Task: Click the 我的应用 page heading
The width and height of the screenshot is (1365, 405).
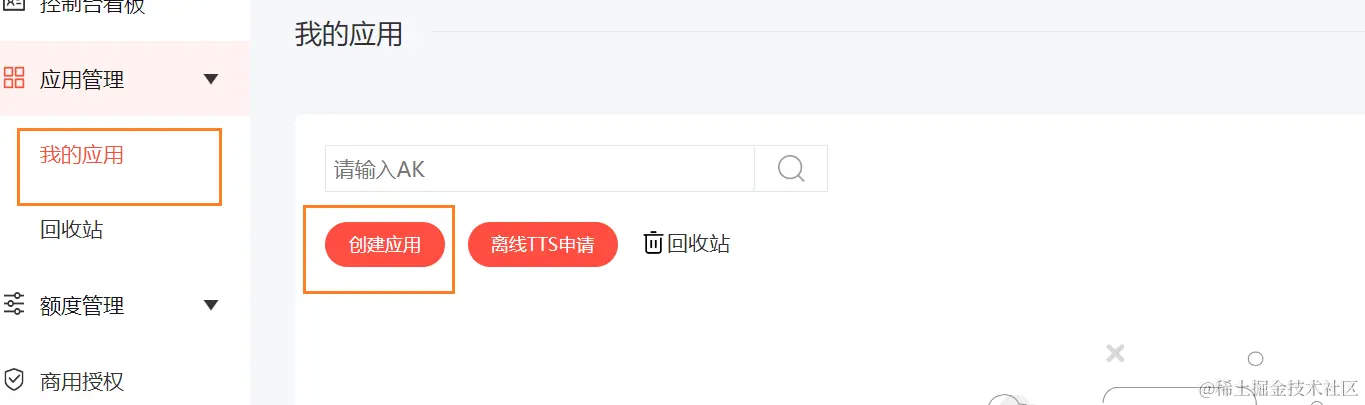Action: (x=349, y=34)
